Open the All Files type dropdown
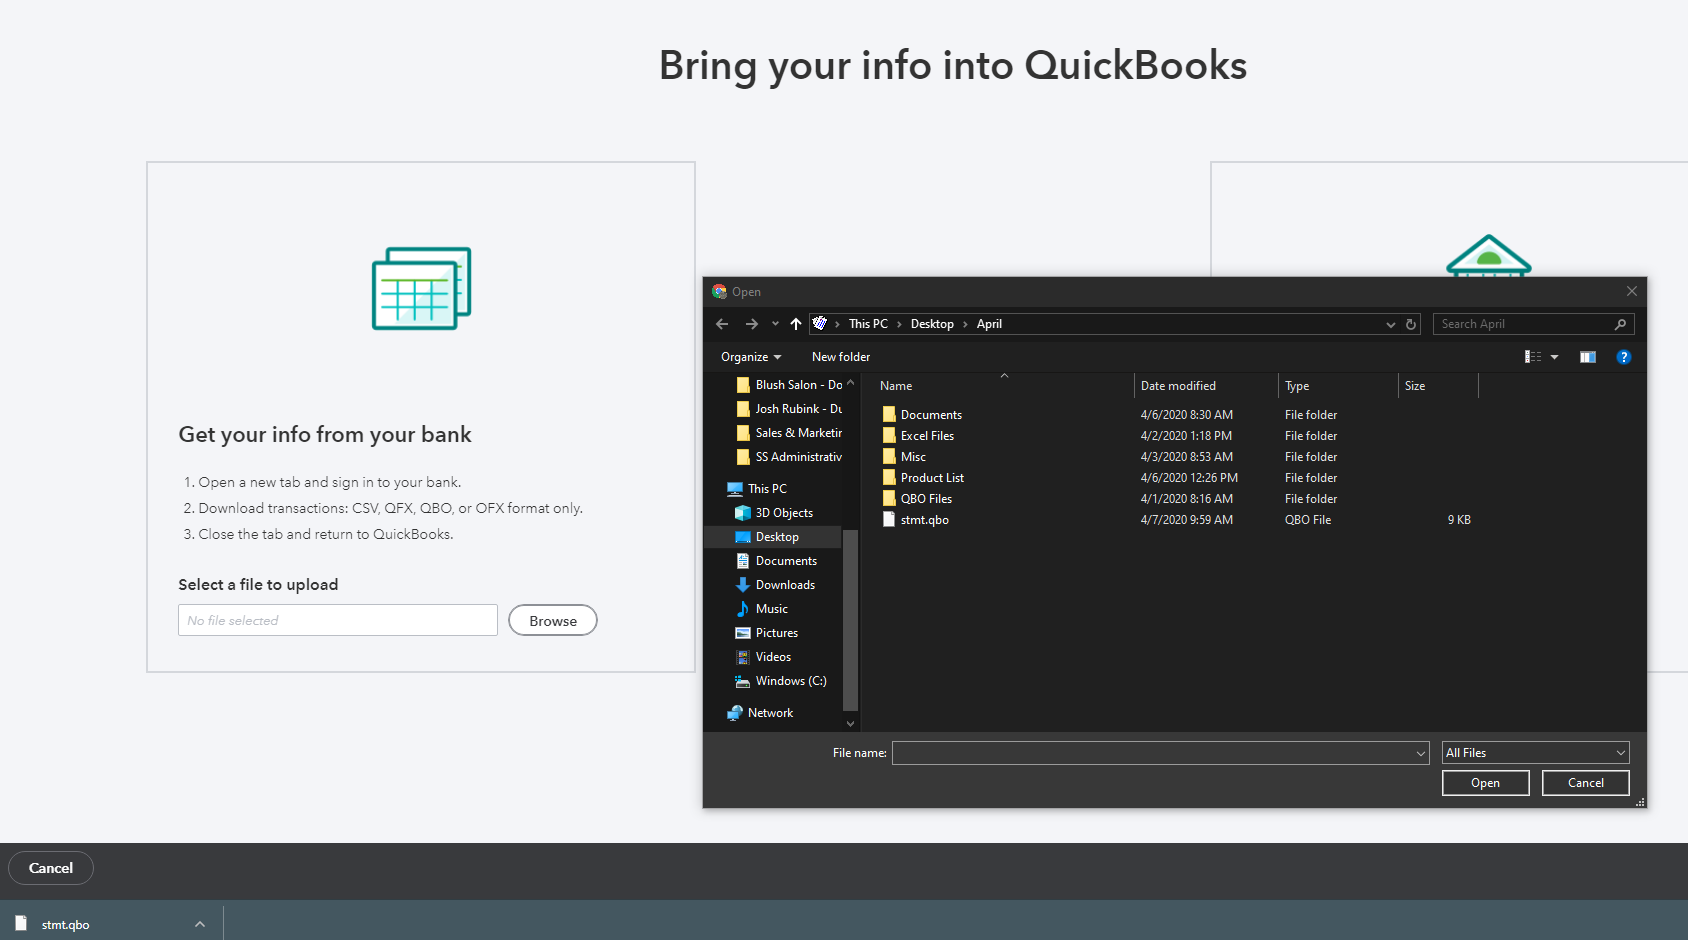Screen dimensions: 1688x940 [x=1536, y=753]
